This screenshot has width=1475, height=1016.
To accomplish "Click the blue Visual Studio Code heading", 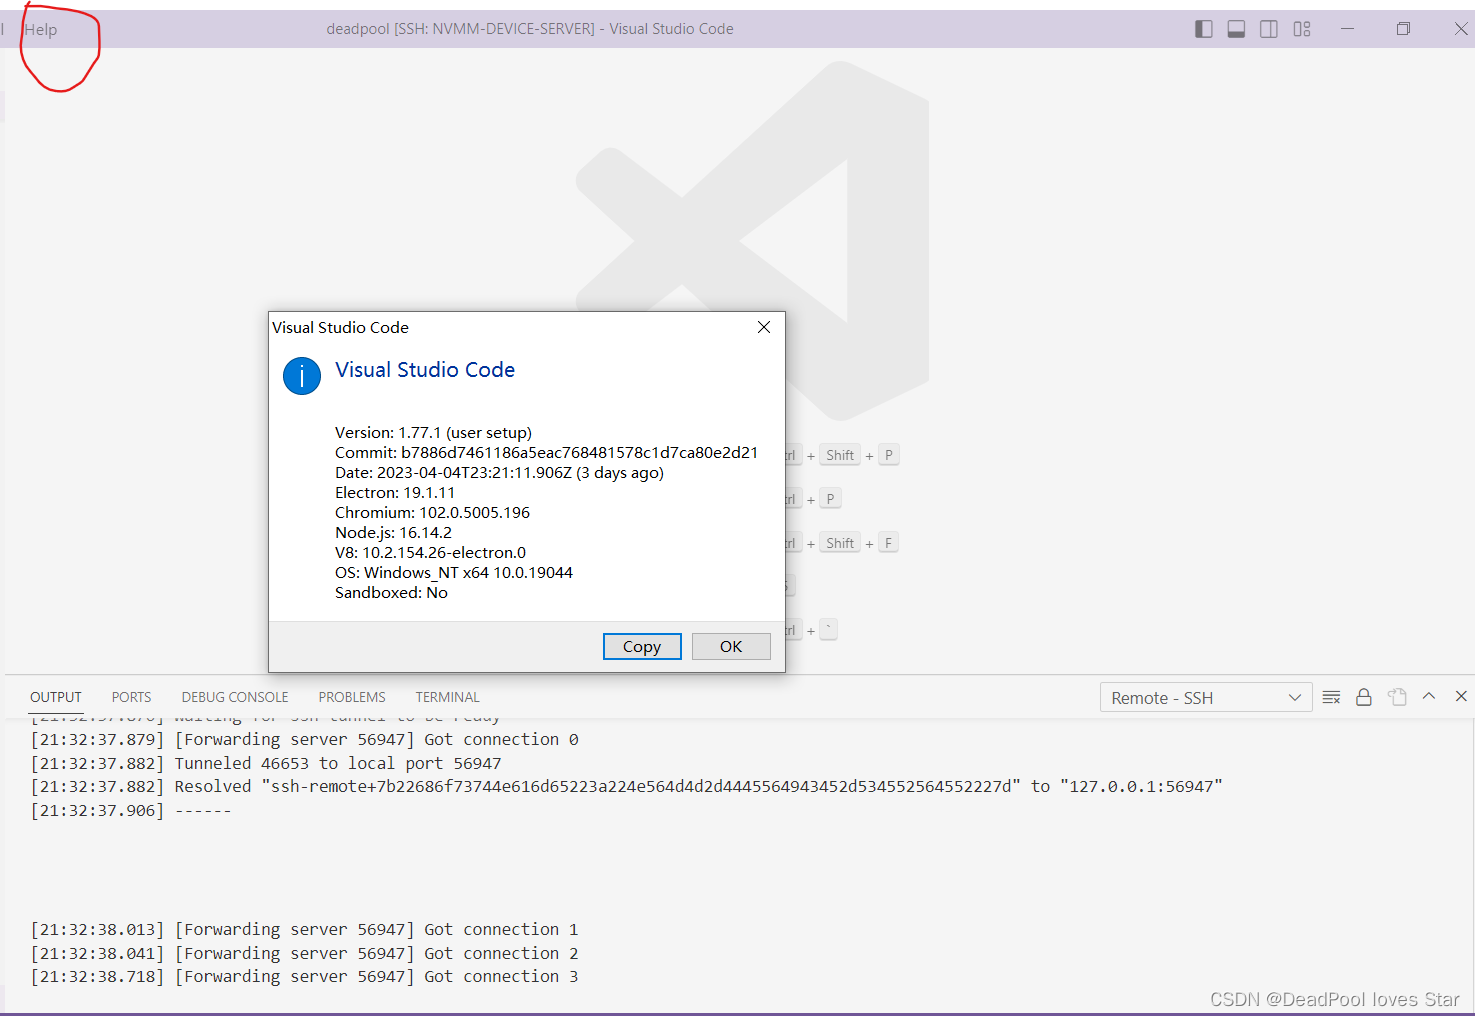I will [x=425, y=370].
